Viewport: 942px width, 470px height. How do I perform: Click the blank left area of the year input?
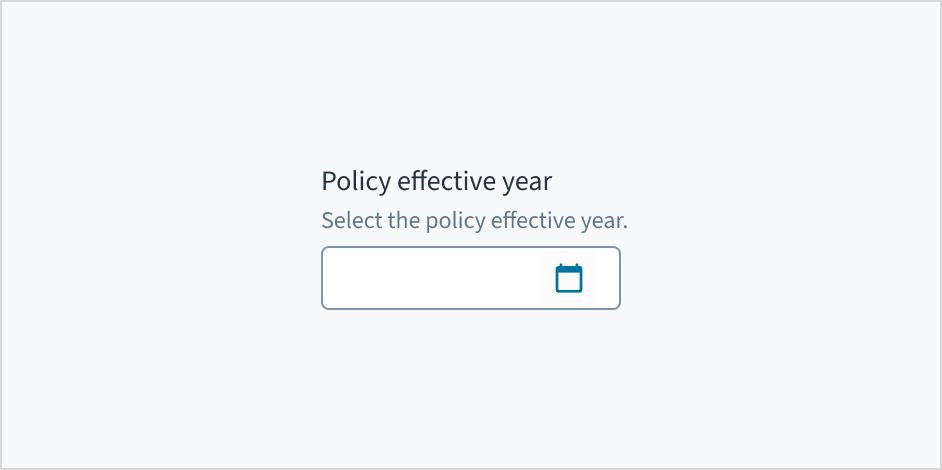380,278
